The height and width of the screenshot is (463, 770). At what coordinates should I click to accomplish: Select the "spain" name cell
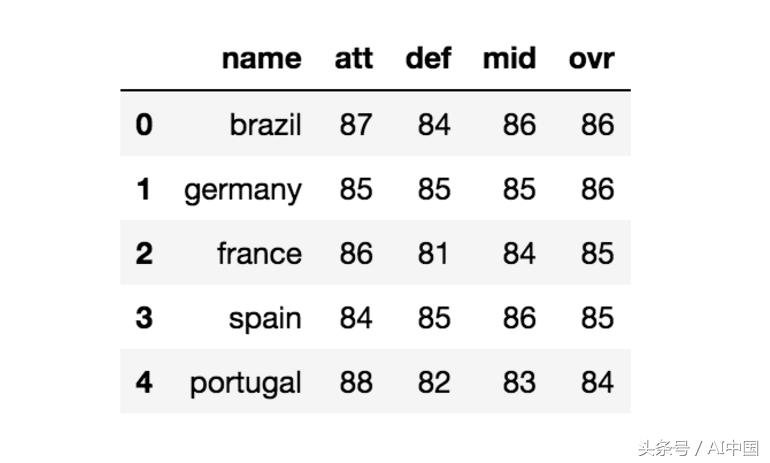coord(265,318)
